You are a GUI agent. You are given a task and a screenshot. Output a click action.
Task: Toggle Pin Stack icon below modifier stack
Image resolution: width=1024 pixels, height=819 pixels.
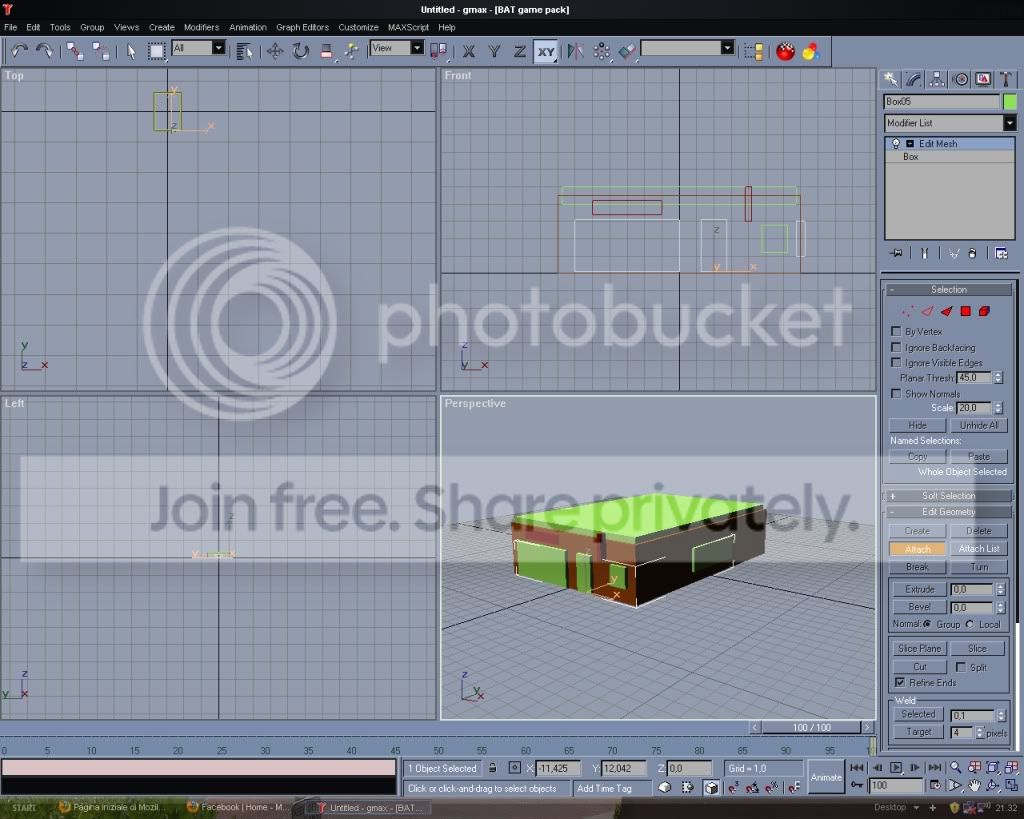coord(896,253)
